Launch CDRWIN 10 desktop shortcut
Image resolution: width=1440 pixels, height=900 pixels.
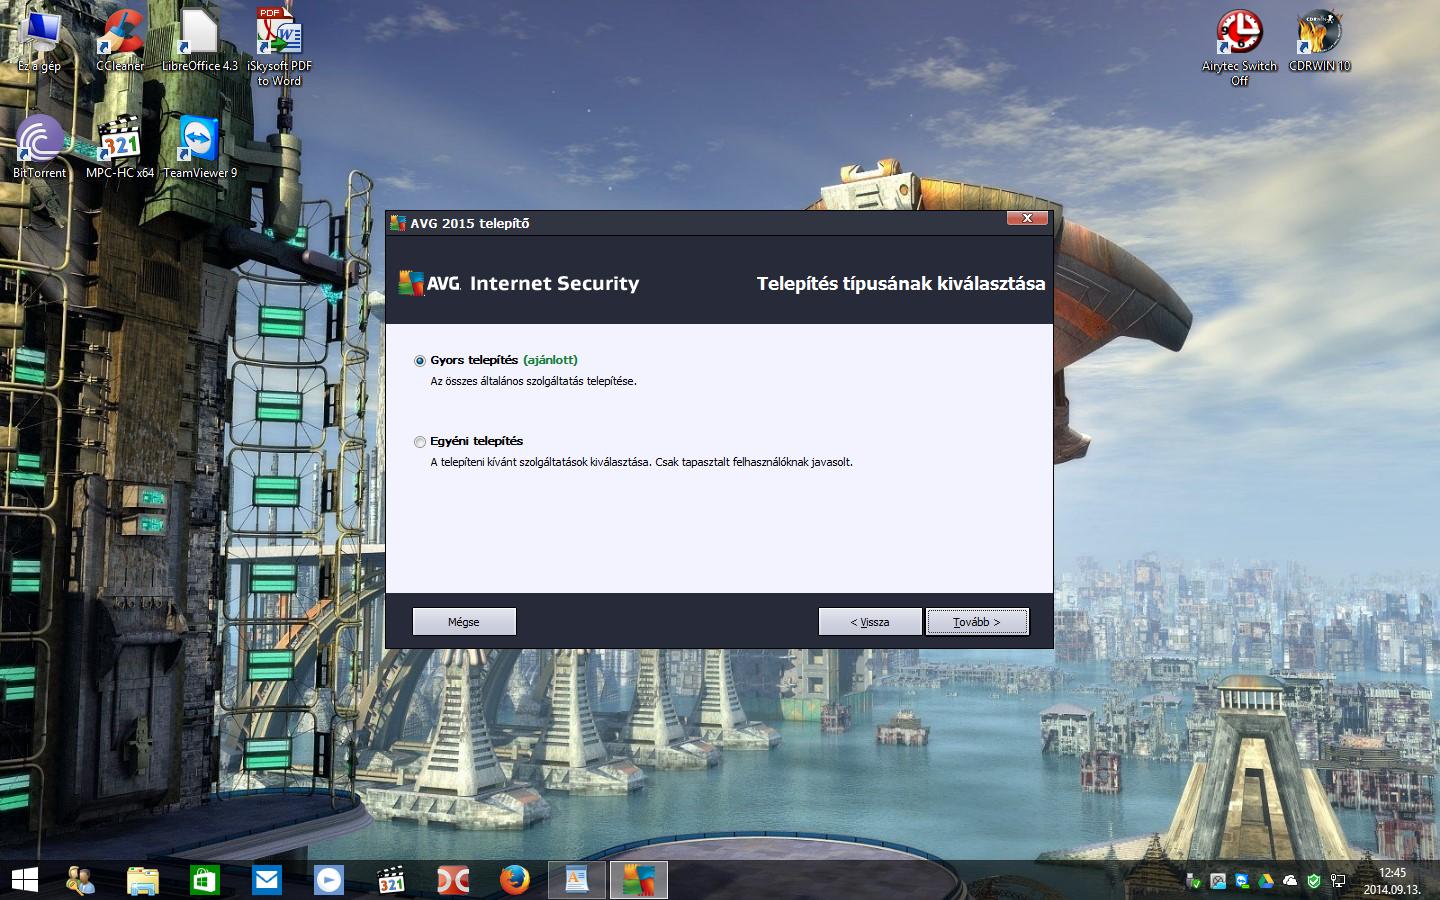tap(1319, 41)
